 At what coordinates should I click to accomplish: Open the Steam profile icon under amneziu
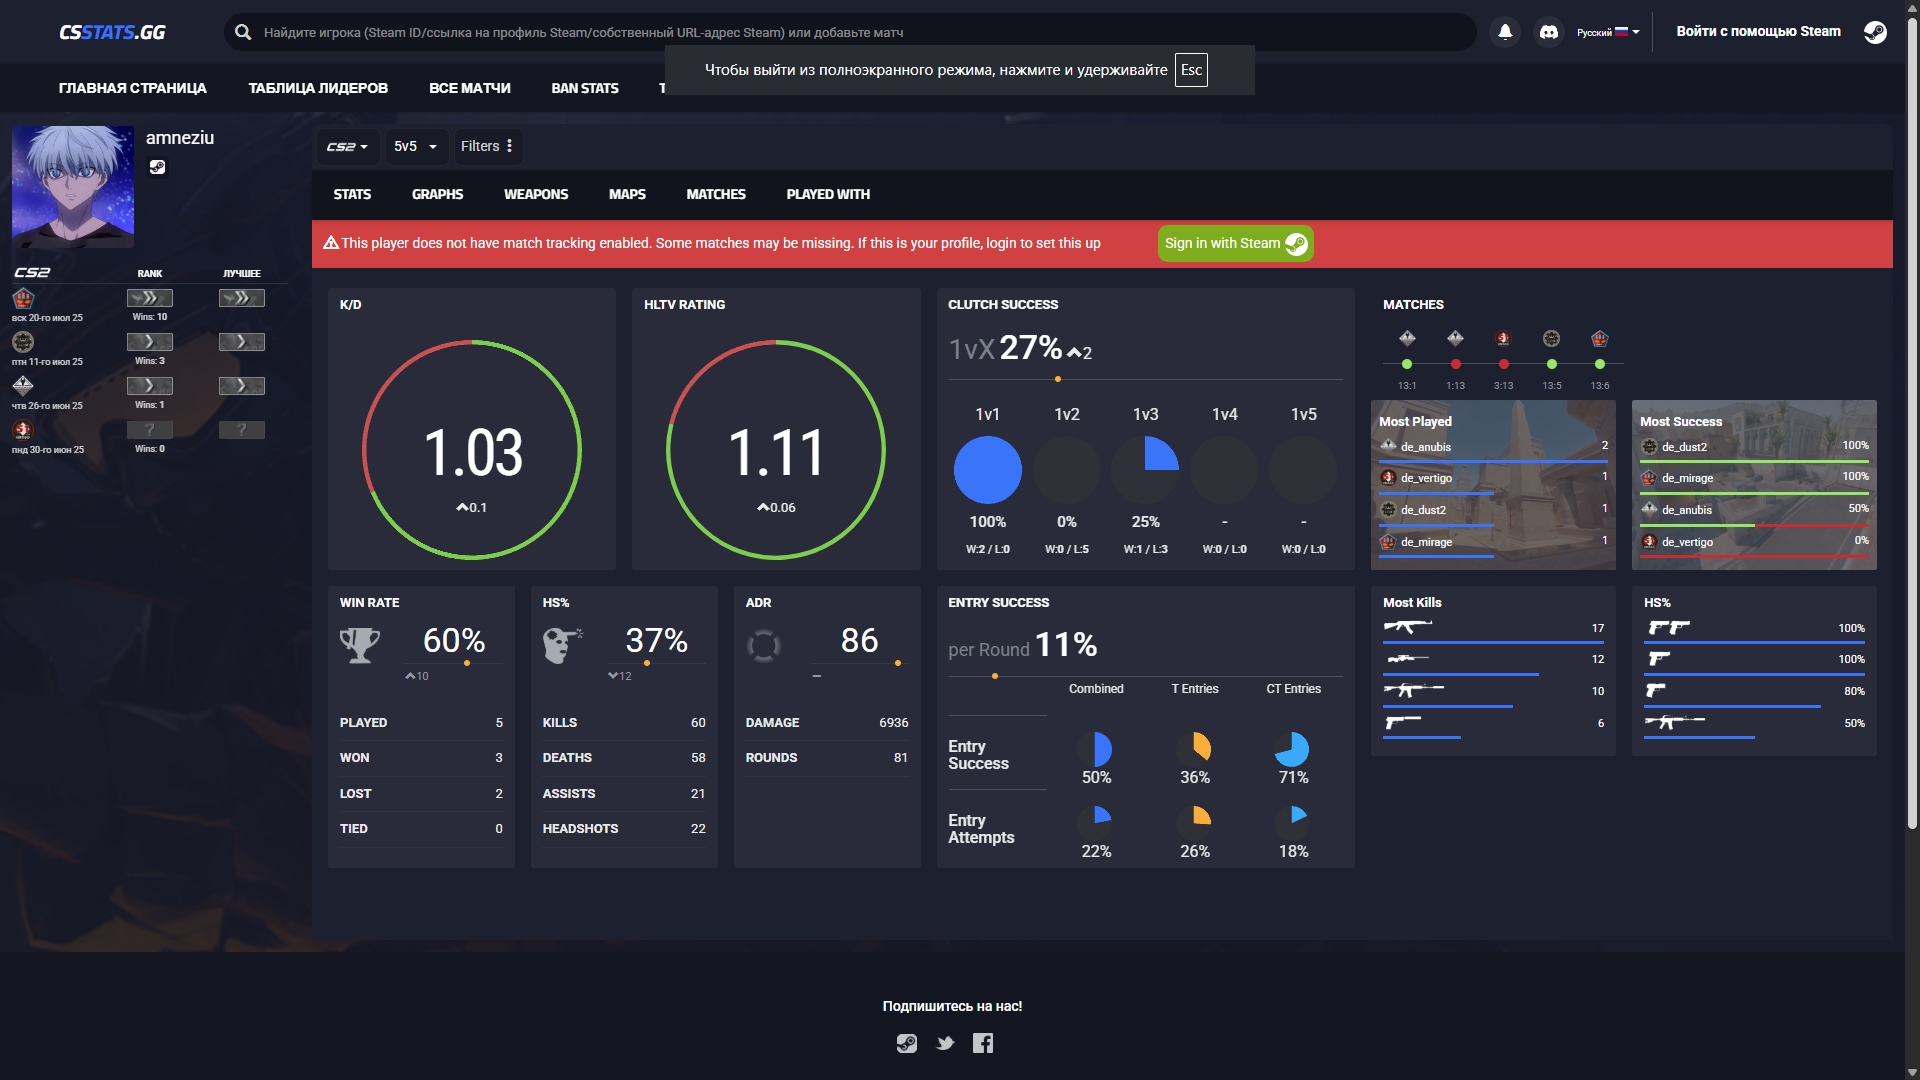(157, 167)
